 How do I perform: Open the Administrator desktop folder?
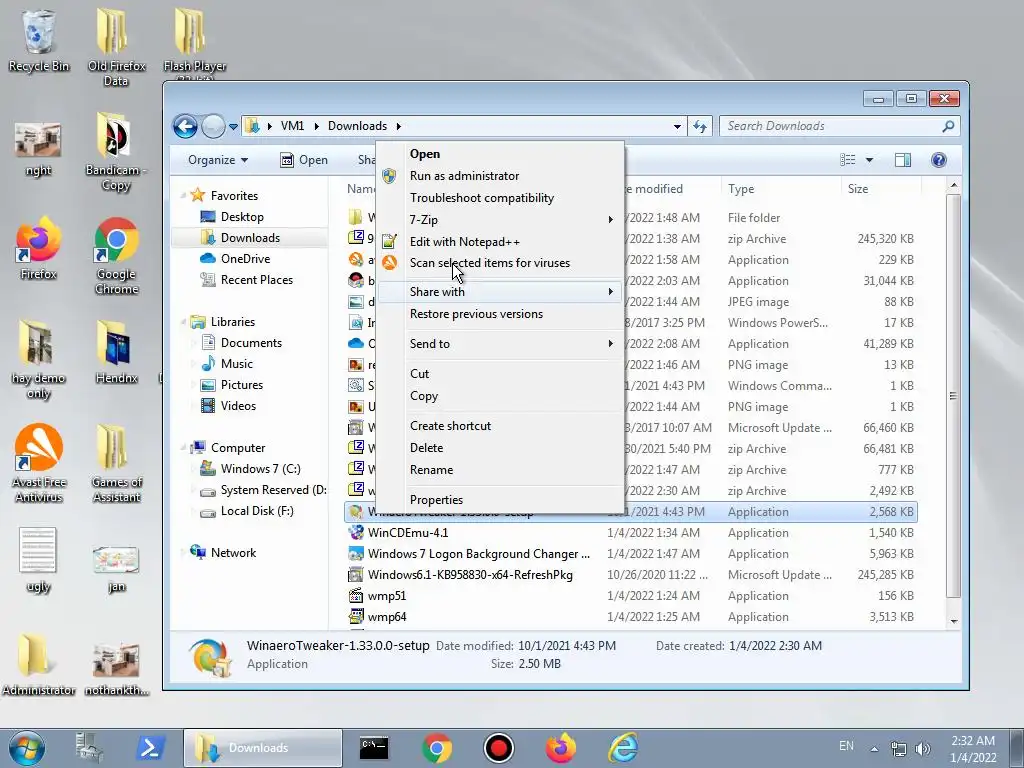coord(39,664)
